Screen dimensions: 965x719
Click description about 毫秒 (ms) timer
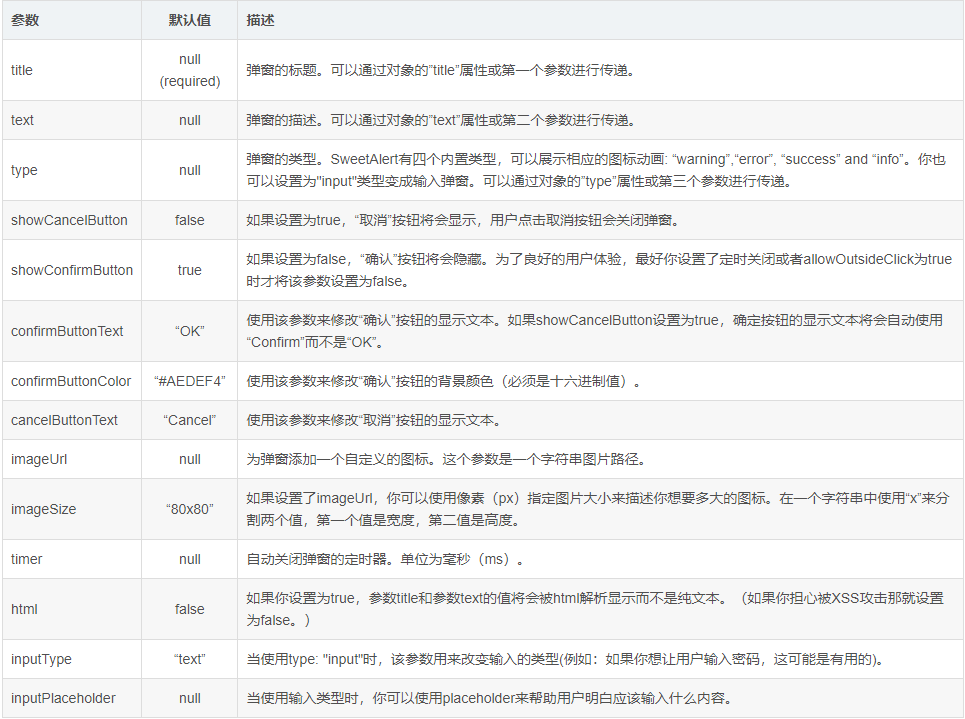point(385,559)
